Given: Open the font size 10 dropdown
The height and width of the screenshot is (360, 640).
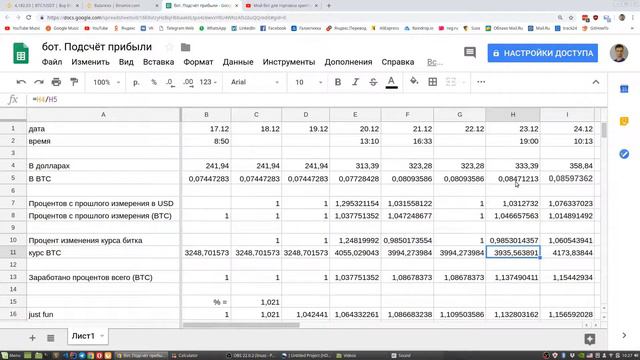Looking at the screenshot, I should 309,82.
